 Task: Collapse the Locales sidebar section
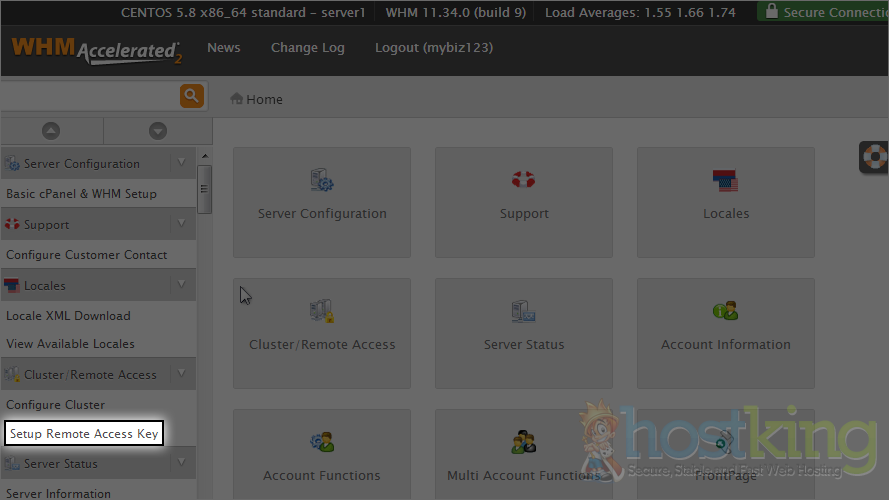pyautogui.click(x=181, y=284)
